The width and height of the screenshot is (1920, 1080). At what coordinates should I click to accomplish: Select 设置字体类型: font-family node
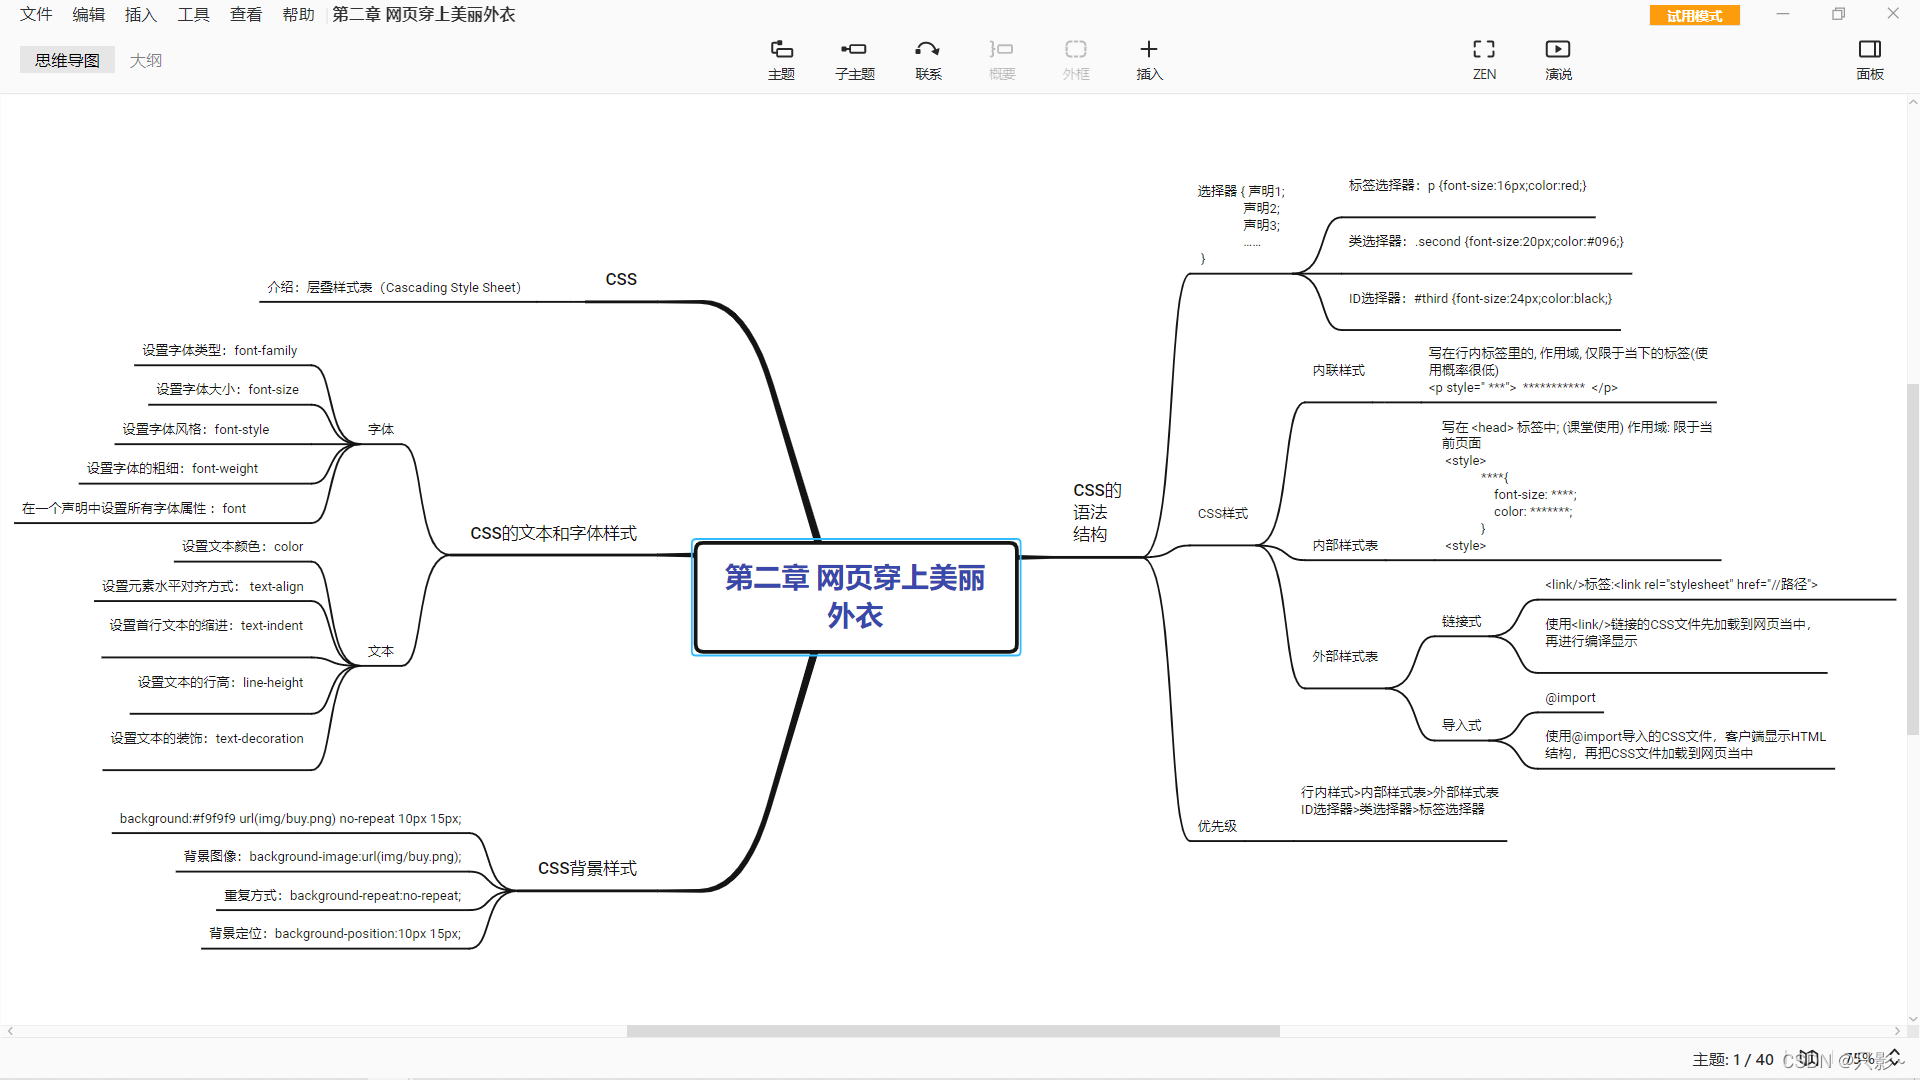[219, 350]
